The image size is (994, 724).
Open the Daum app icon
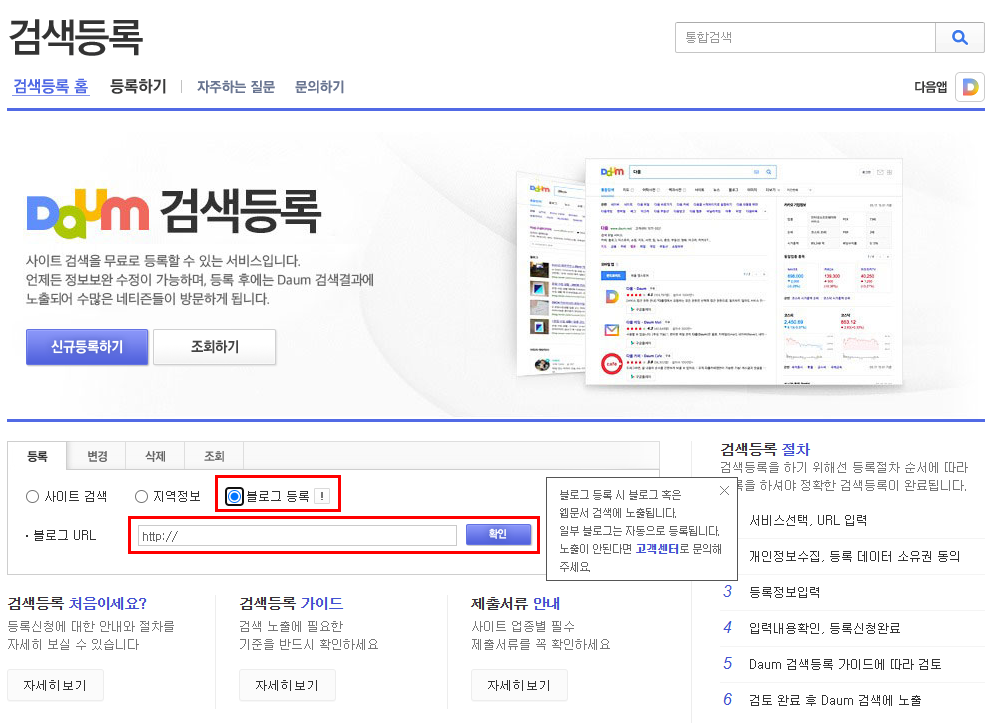tap(970, 87)
